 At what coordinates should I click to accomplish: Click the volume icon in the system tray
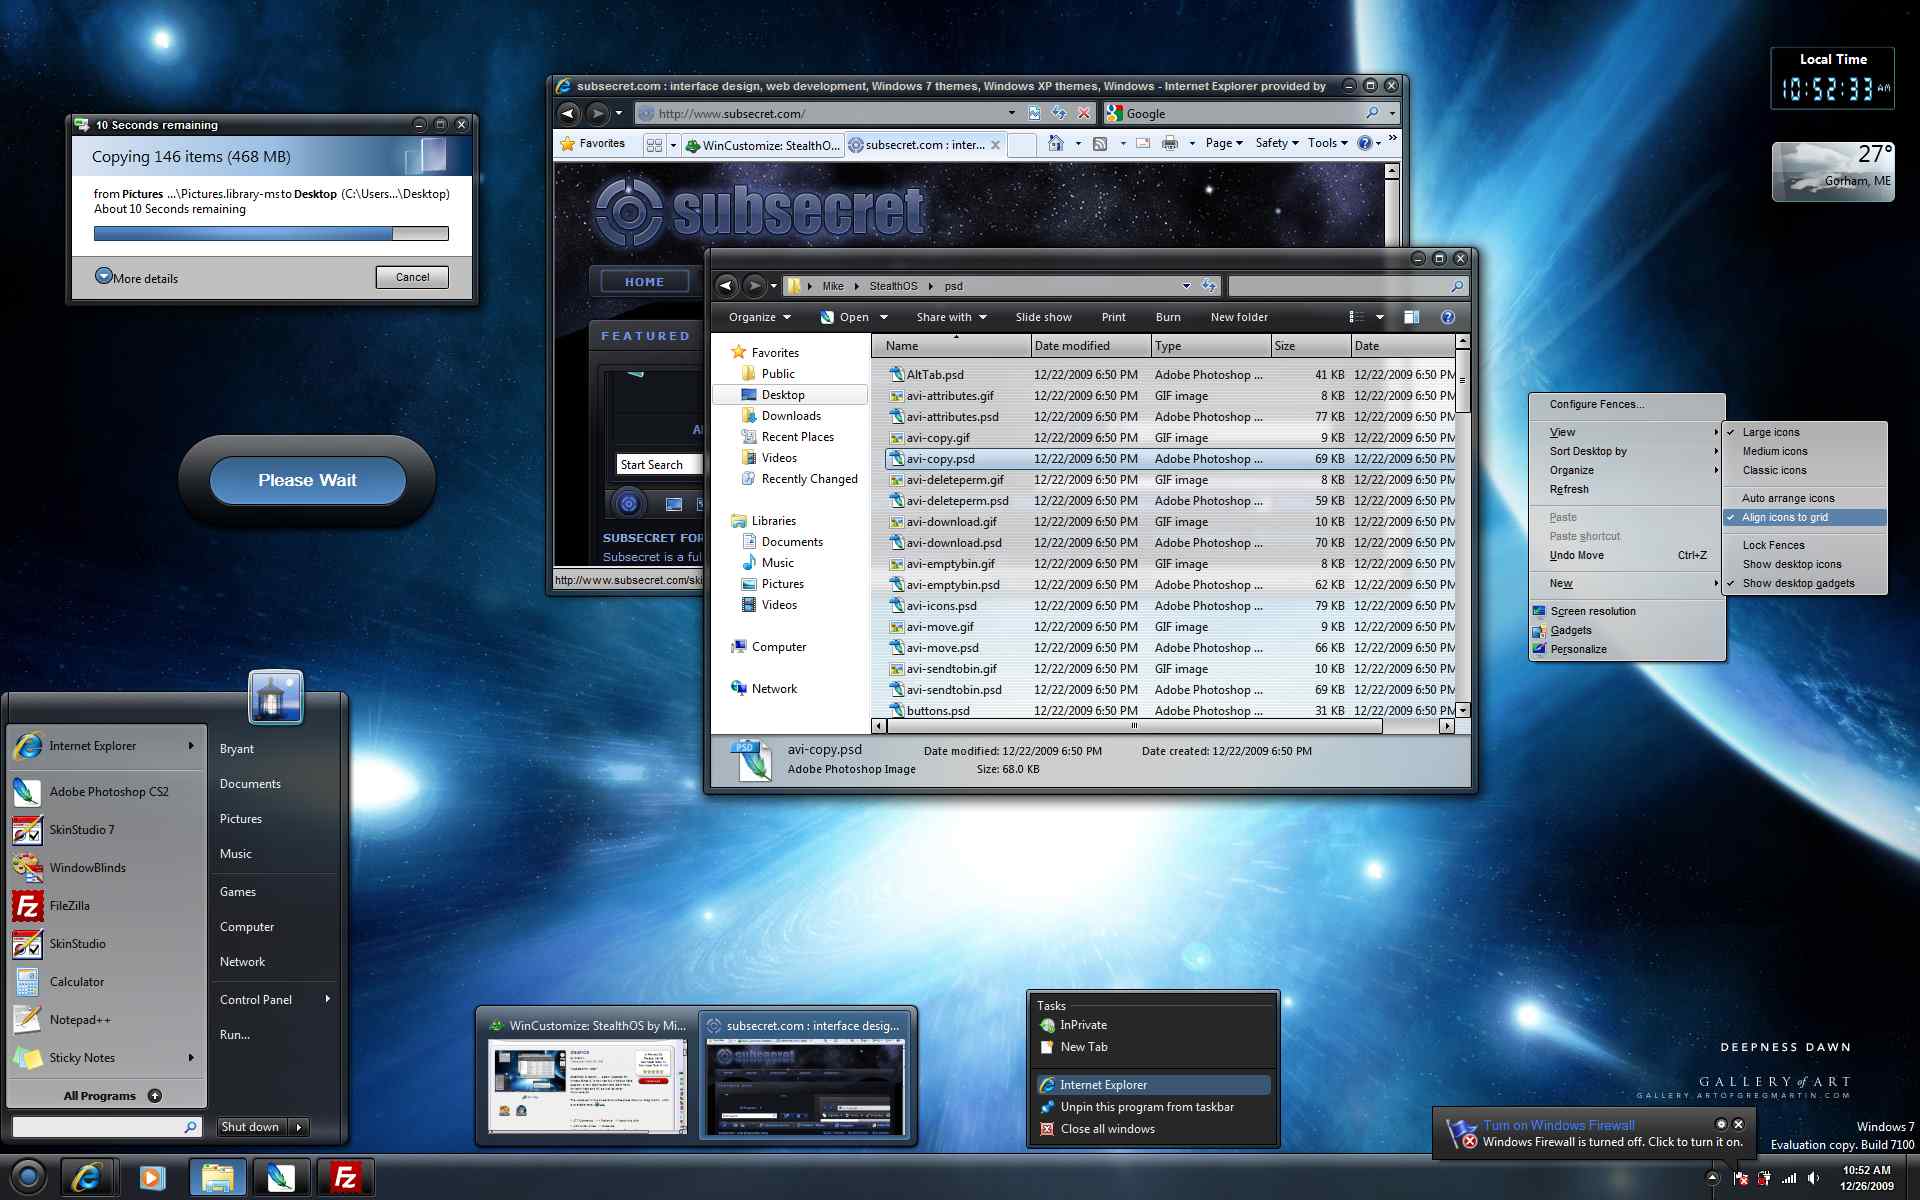1813,1178
